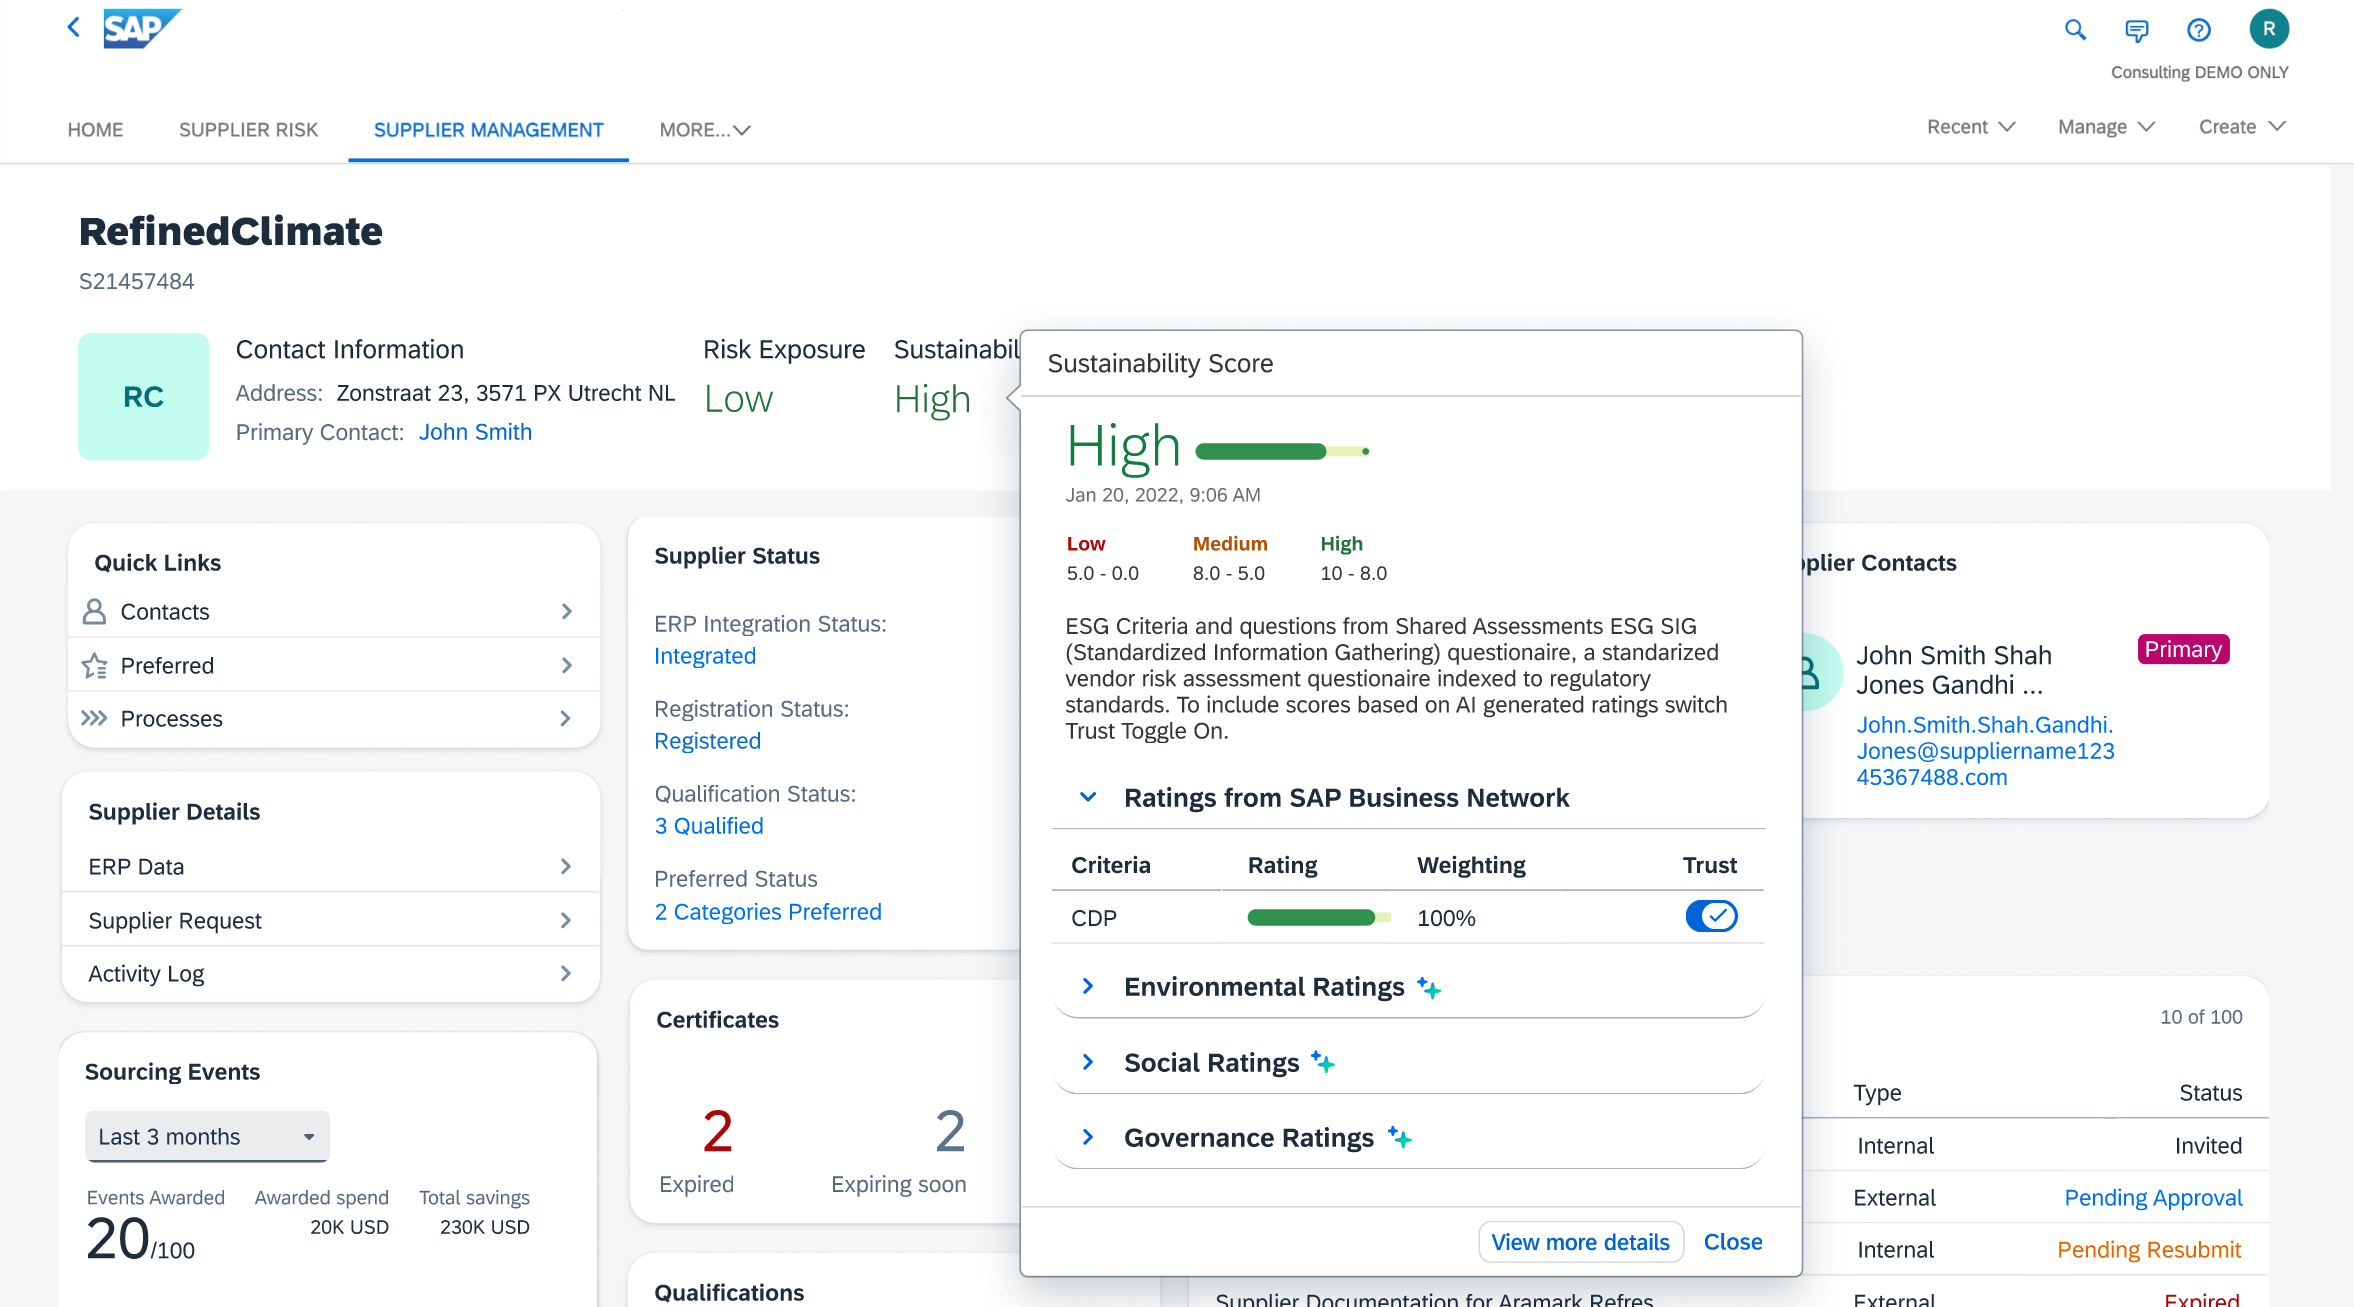This screenshot has height=1307, width=2354.
Task: Open the search icon in header
Action: pyautogui.click(x=2075, y=30)
